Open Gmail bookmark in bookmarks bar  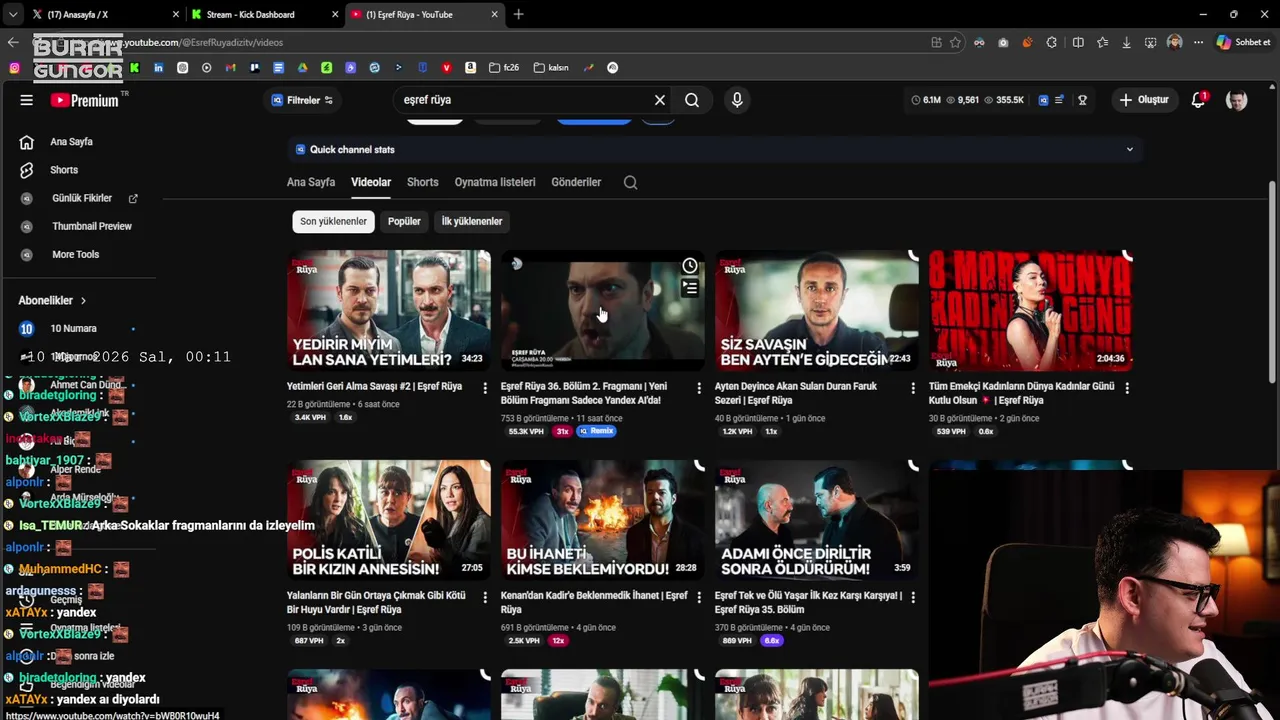(230, 68)
